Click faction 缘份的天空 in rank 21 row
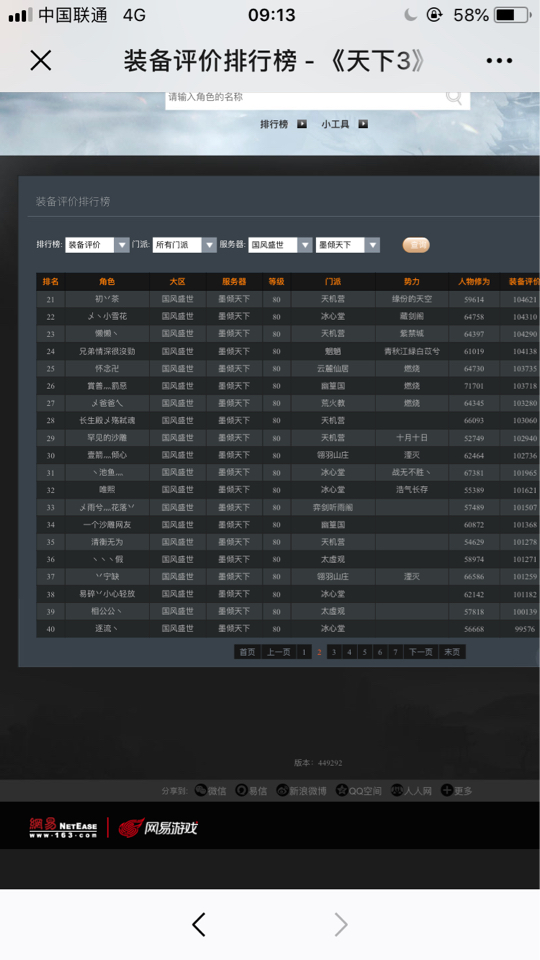540x960 pixels. 412,299
